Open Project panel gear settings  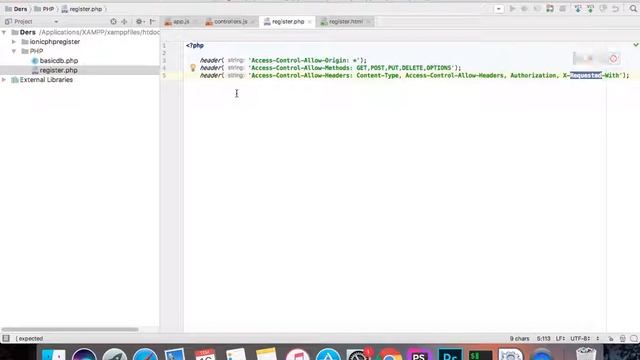(x=139, y=22)
